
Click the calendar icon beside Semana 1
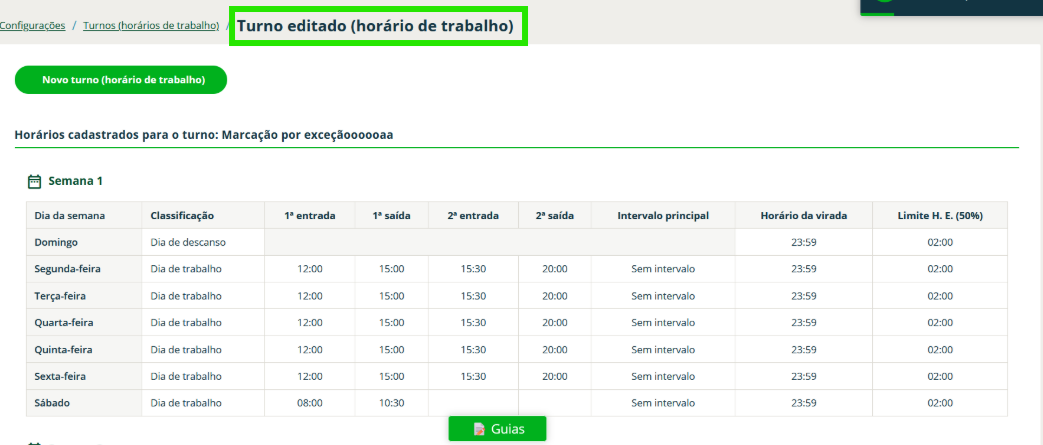[34, 182]
